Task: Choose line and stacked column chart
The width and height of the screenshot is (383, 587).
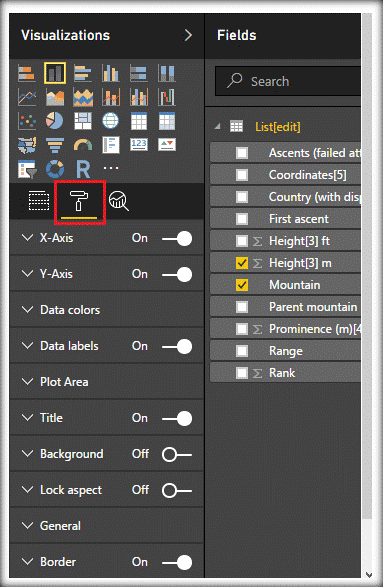Action: tap(111, 97)
